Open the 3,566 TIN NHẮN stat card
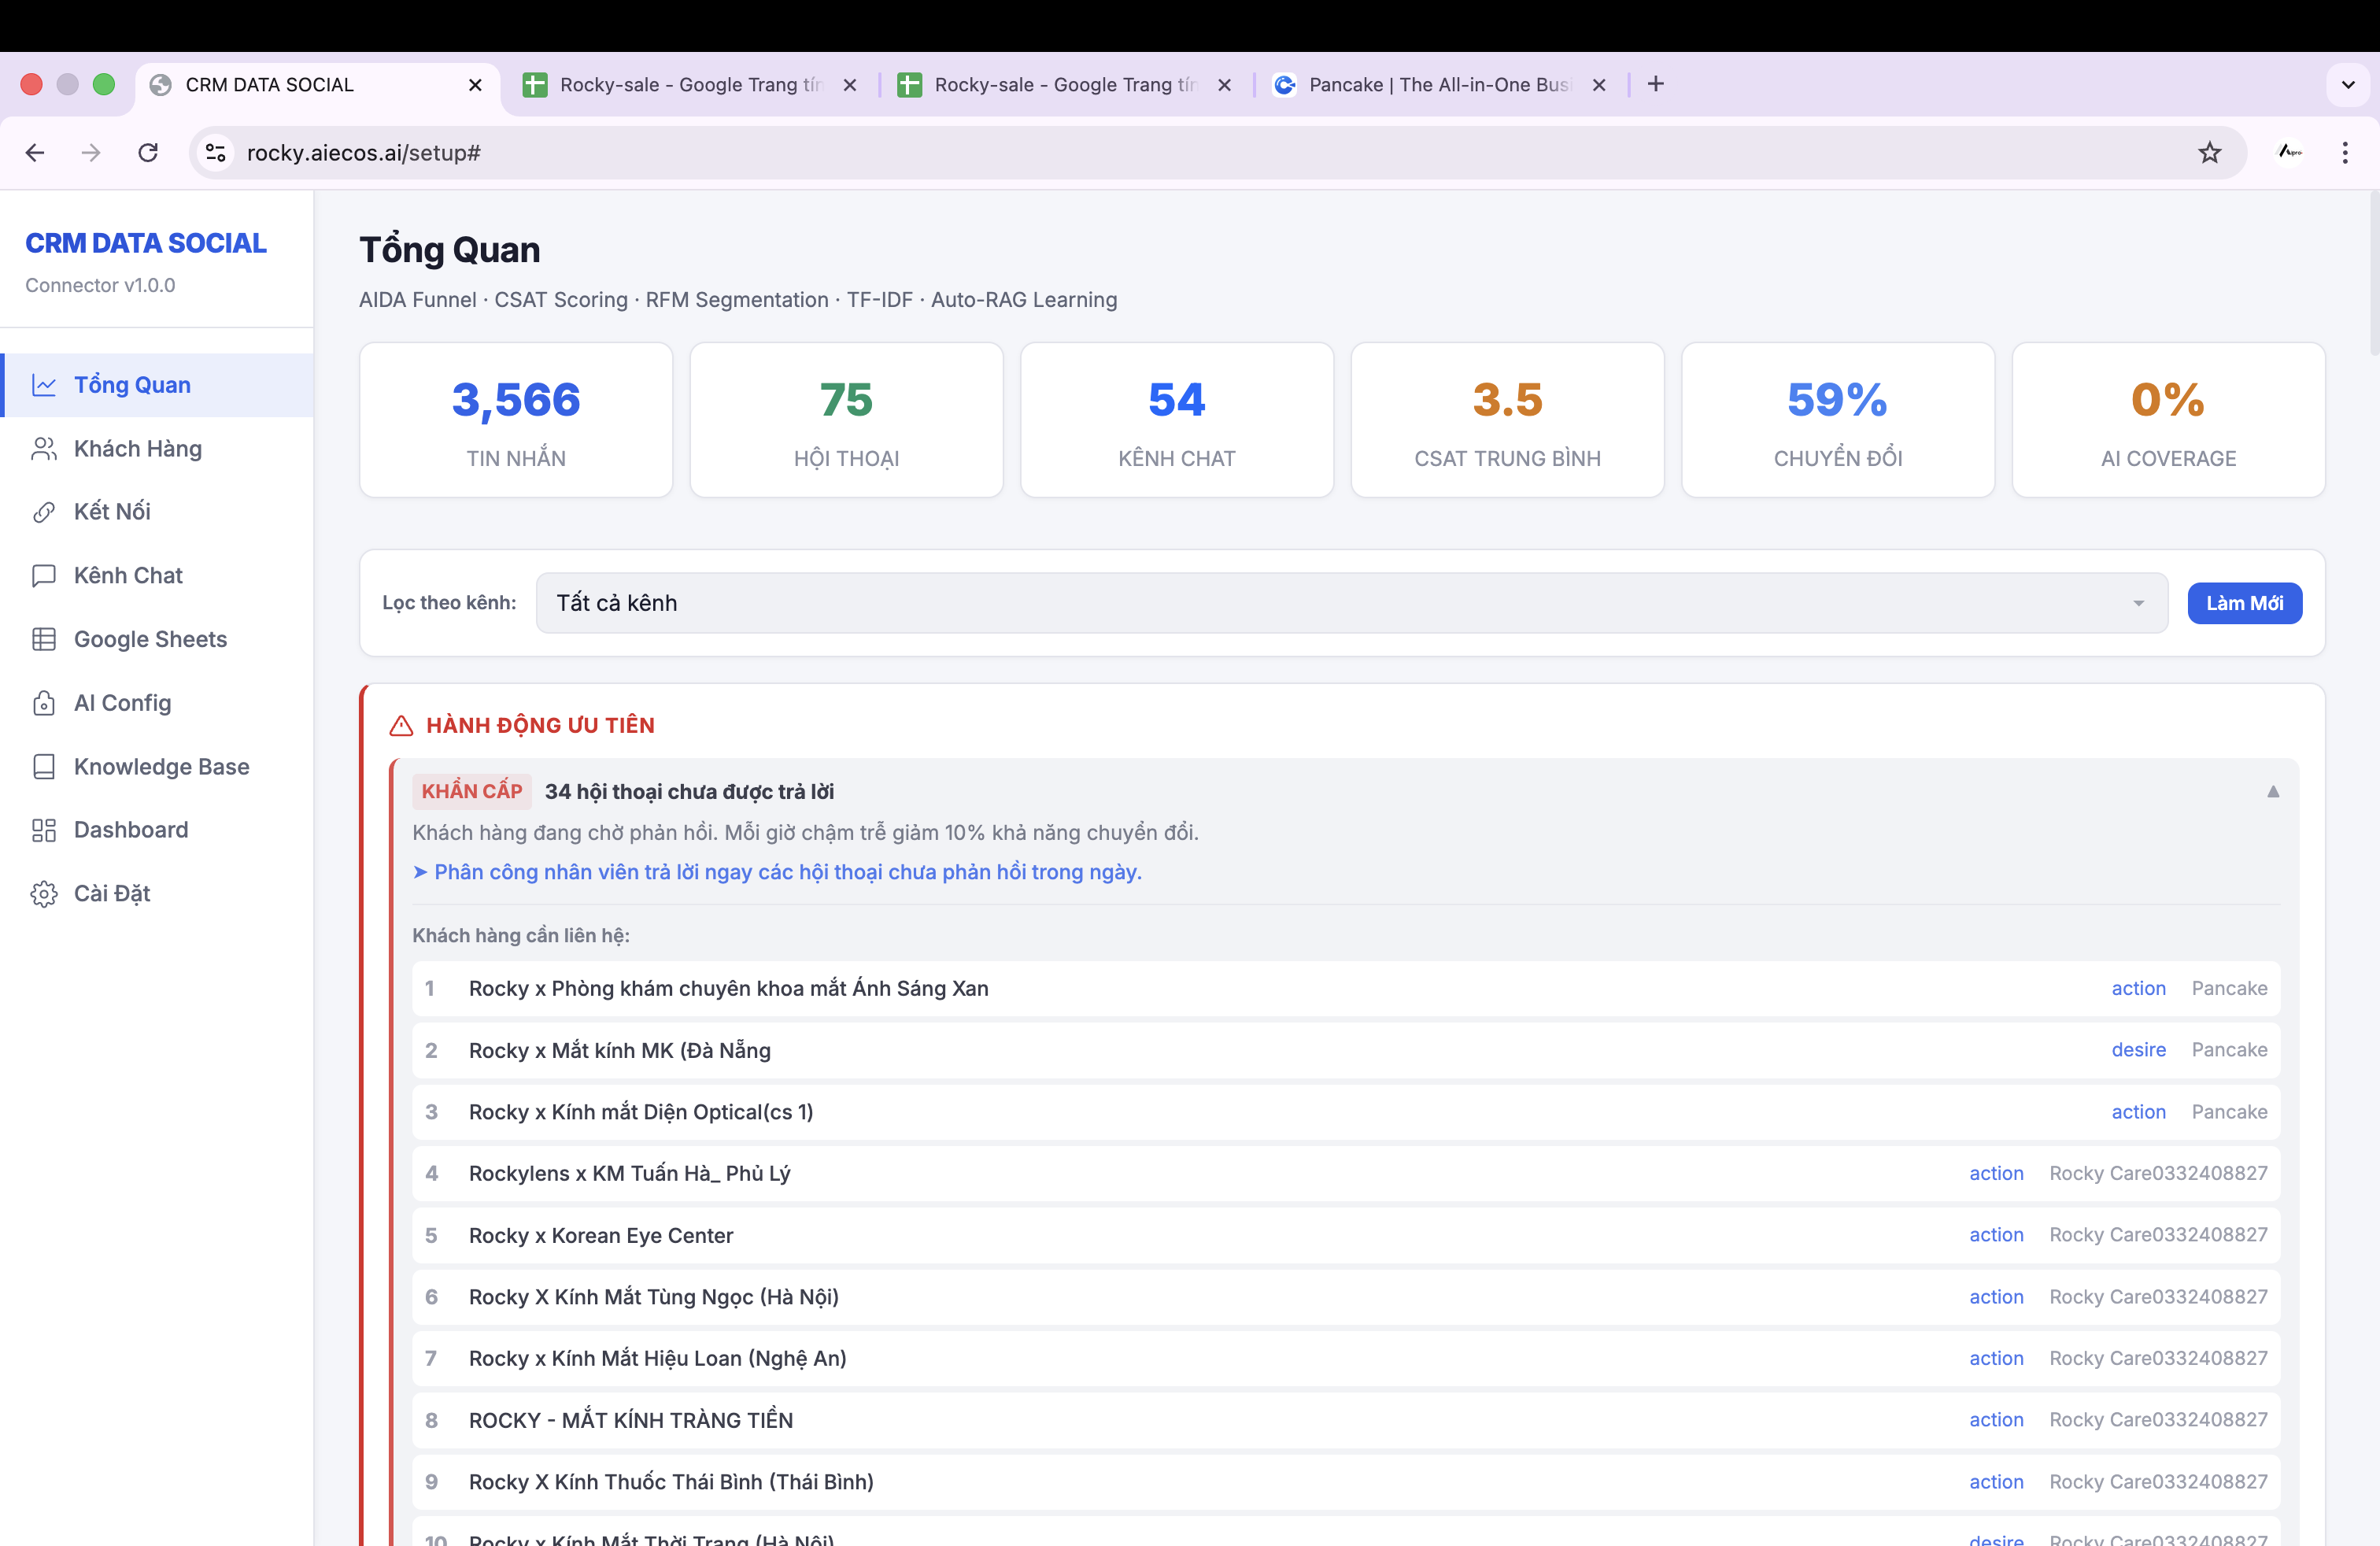 click(516, 420)
